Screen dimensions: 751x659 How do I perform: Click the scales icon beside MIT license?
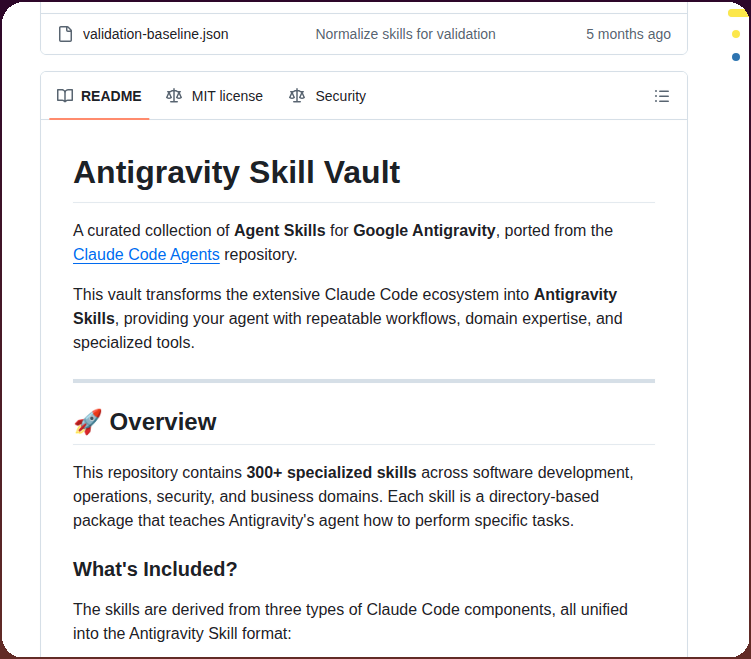(174, 96)
